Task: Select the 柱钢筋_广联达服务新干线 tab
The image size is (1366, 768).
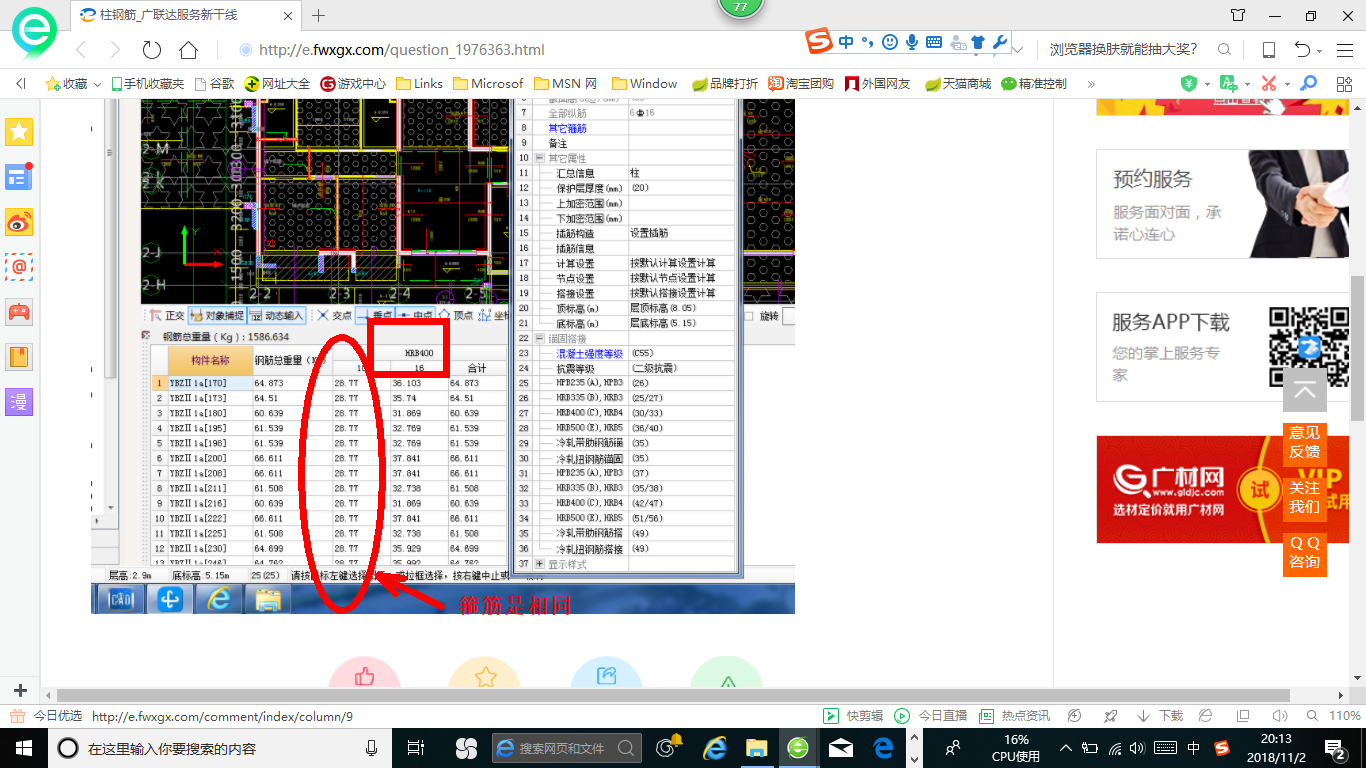Action: [185, 15]
